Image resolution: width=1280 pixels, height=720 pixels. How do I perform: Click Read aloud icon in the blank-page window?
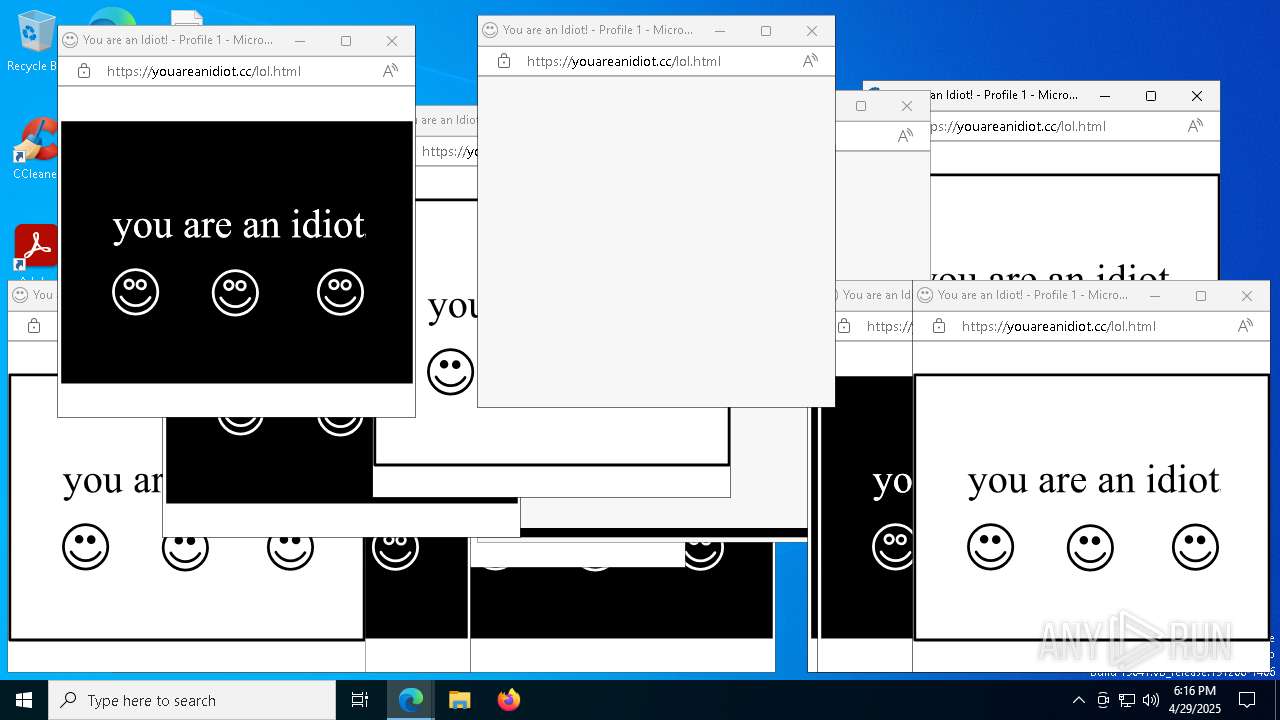click(810, 61)
